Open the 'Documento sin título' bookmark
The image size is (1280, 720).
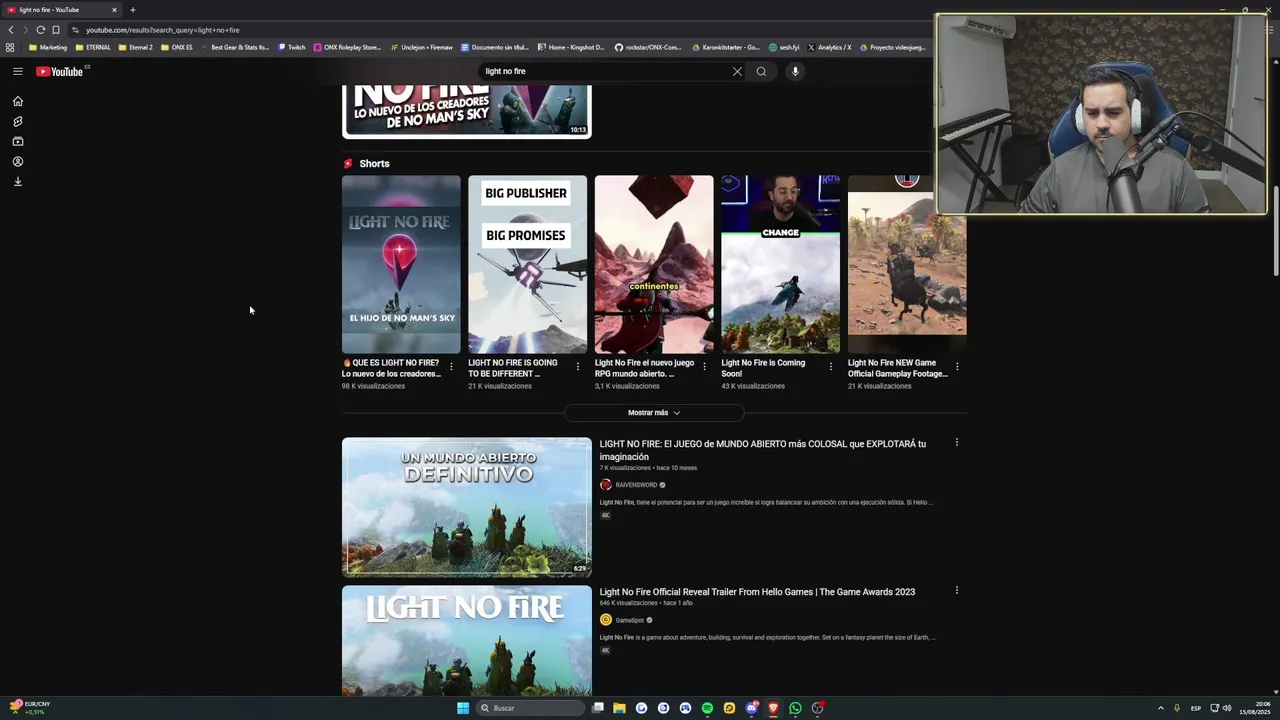494,47
